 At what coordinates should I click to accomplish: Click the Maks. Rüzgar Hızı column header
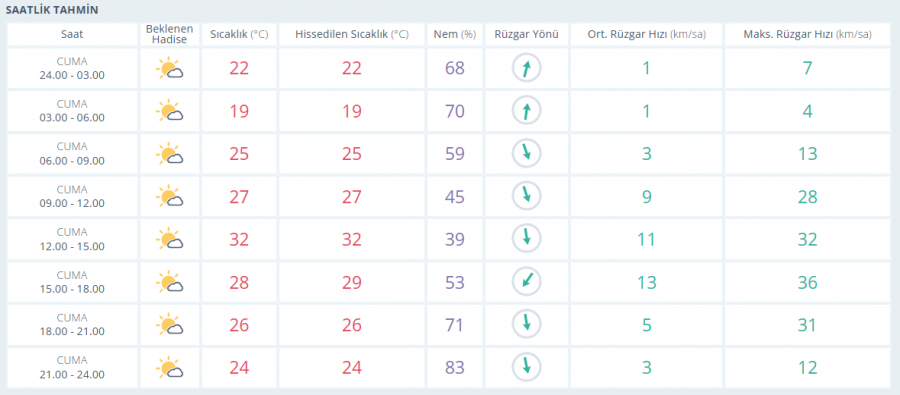(x=808, y=34)
